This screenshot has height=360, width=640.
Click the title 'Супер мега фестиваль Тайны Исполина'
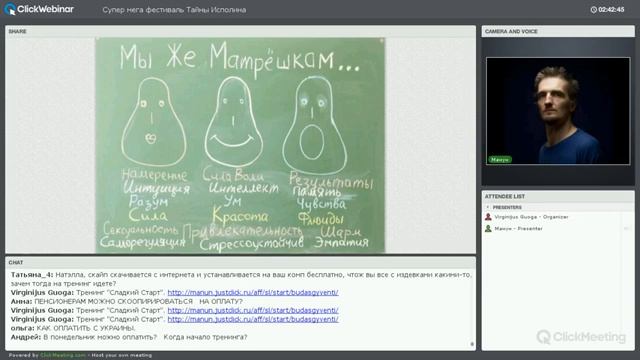click(x=174, y=10)
